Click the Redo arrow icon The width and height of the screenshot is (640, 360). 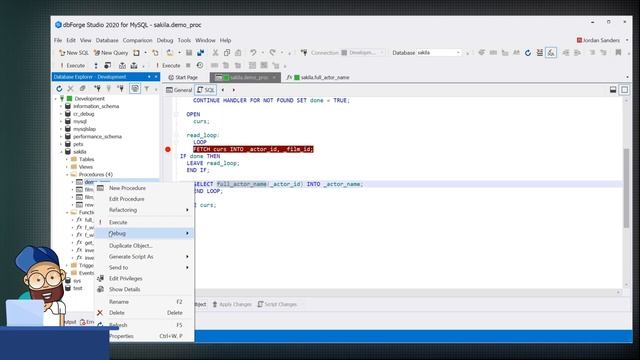click(x=272, y=53)
